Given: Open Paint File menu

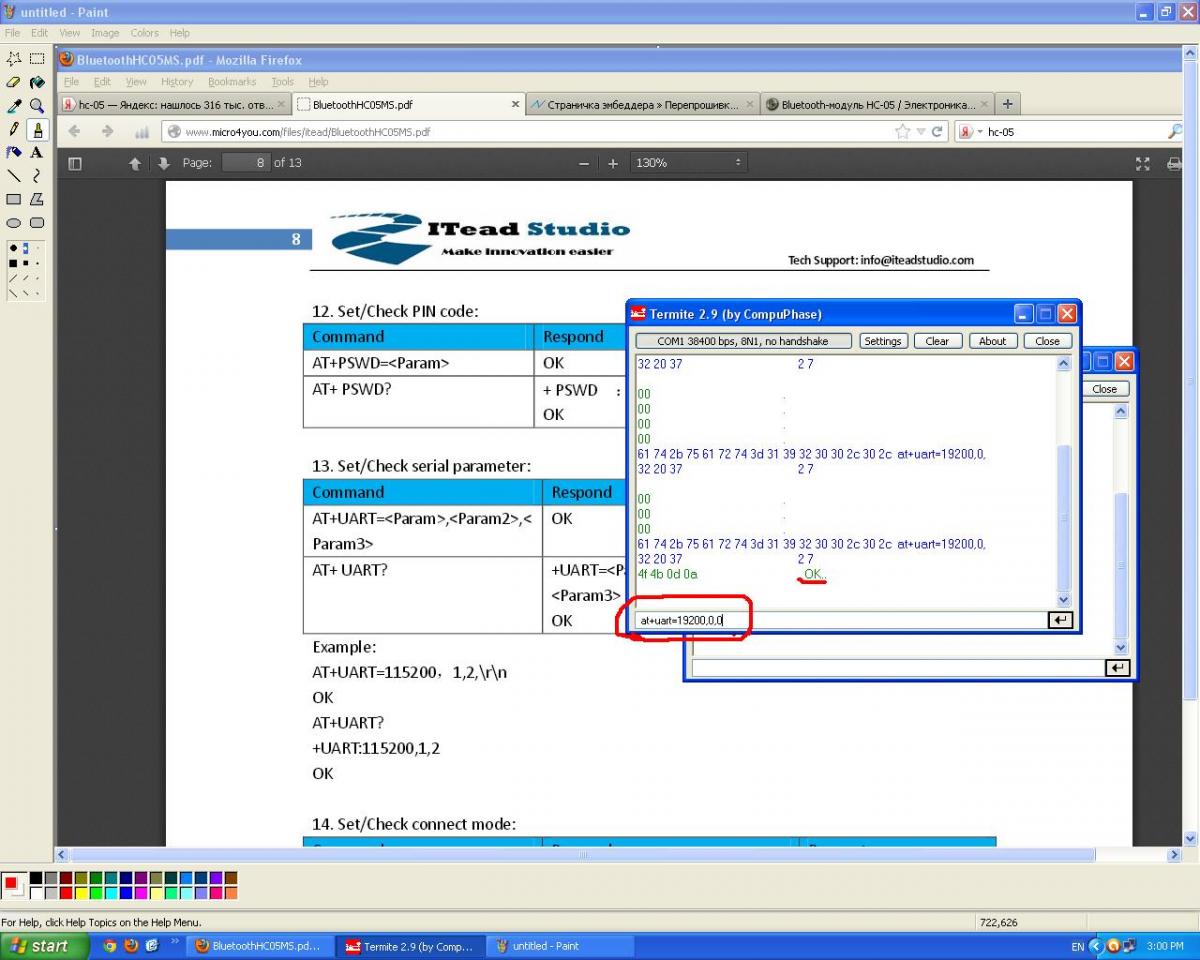Looking at the screenshot, I should coord(12,33).
